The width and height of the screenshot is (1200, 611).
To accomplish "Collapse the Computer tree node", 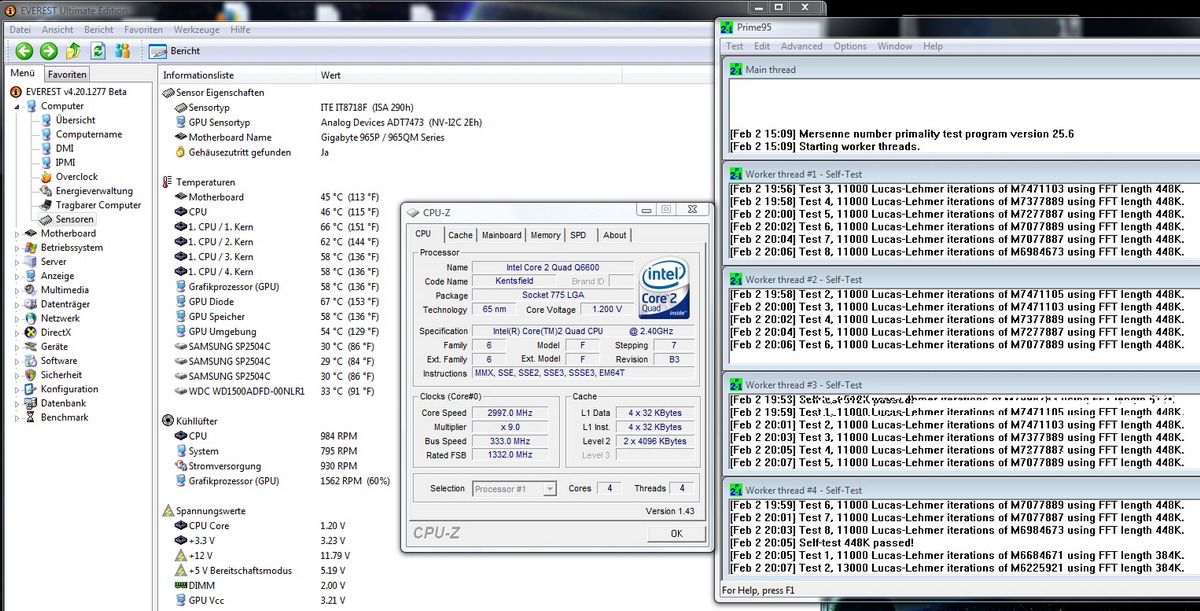I will point(17,106).
